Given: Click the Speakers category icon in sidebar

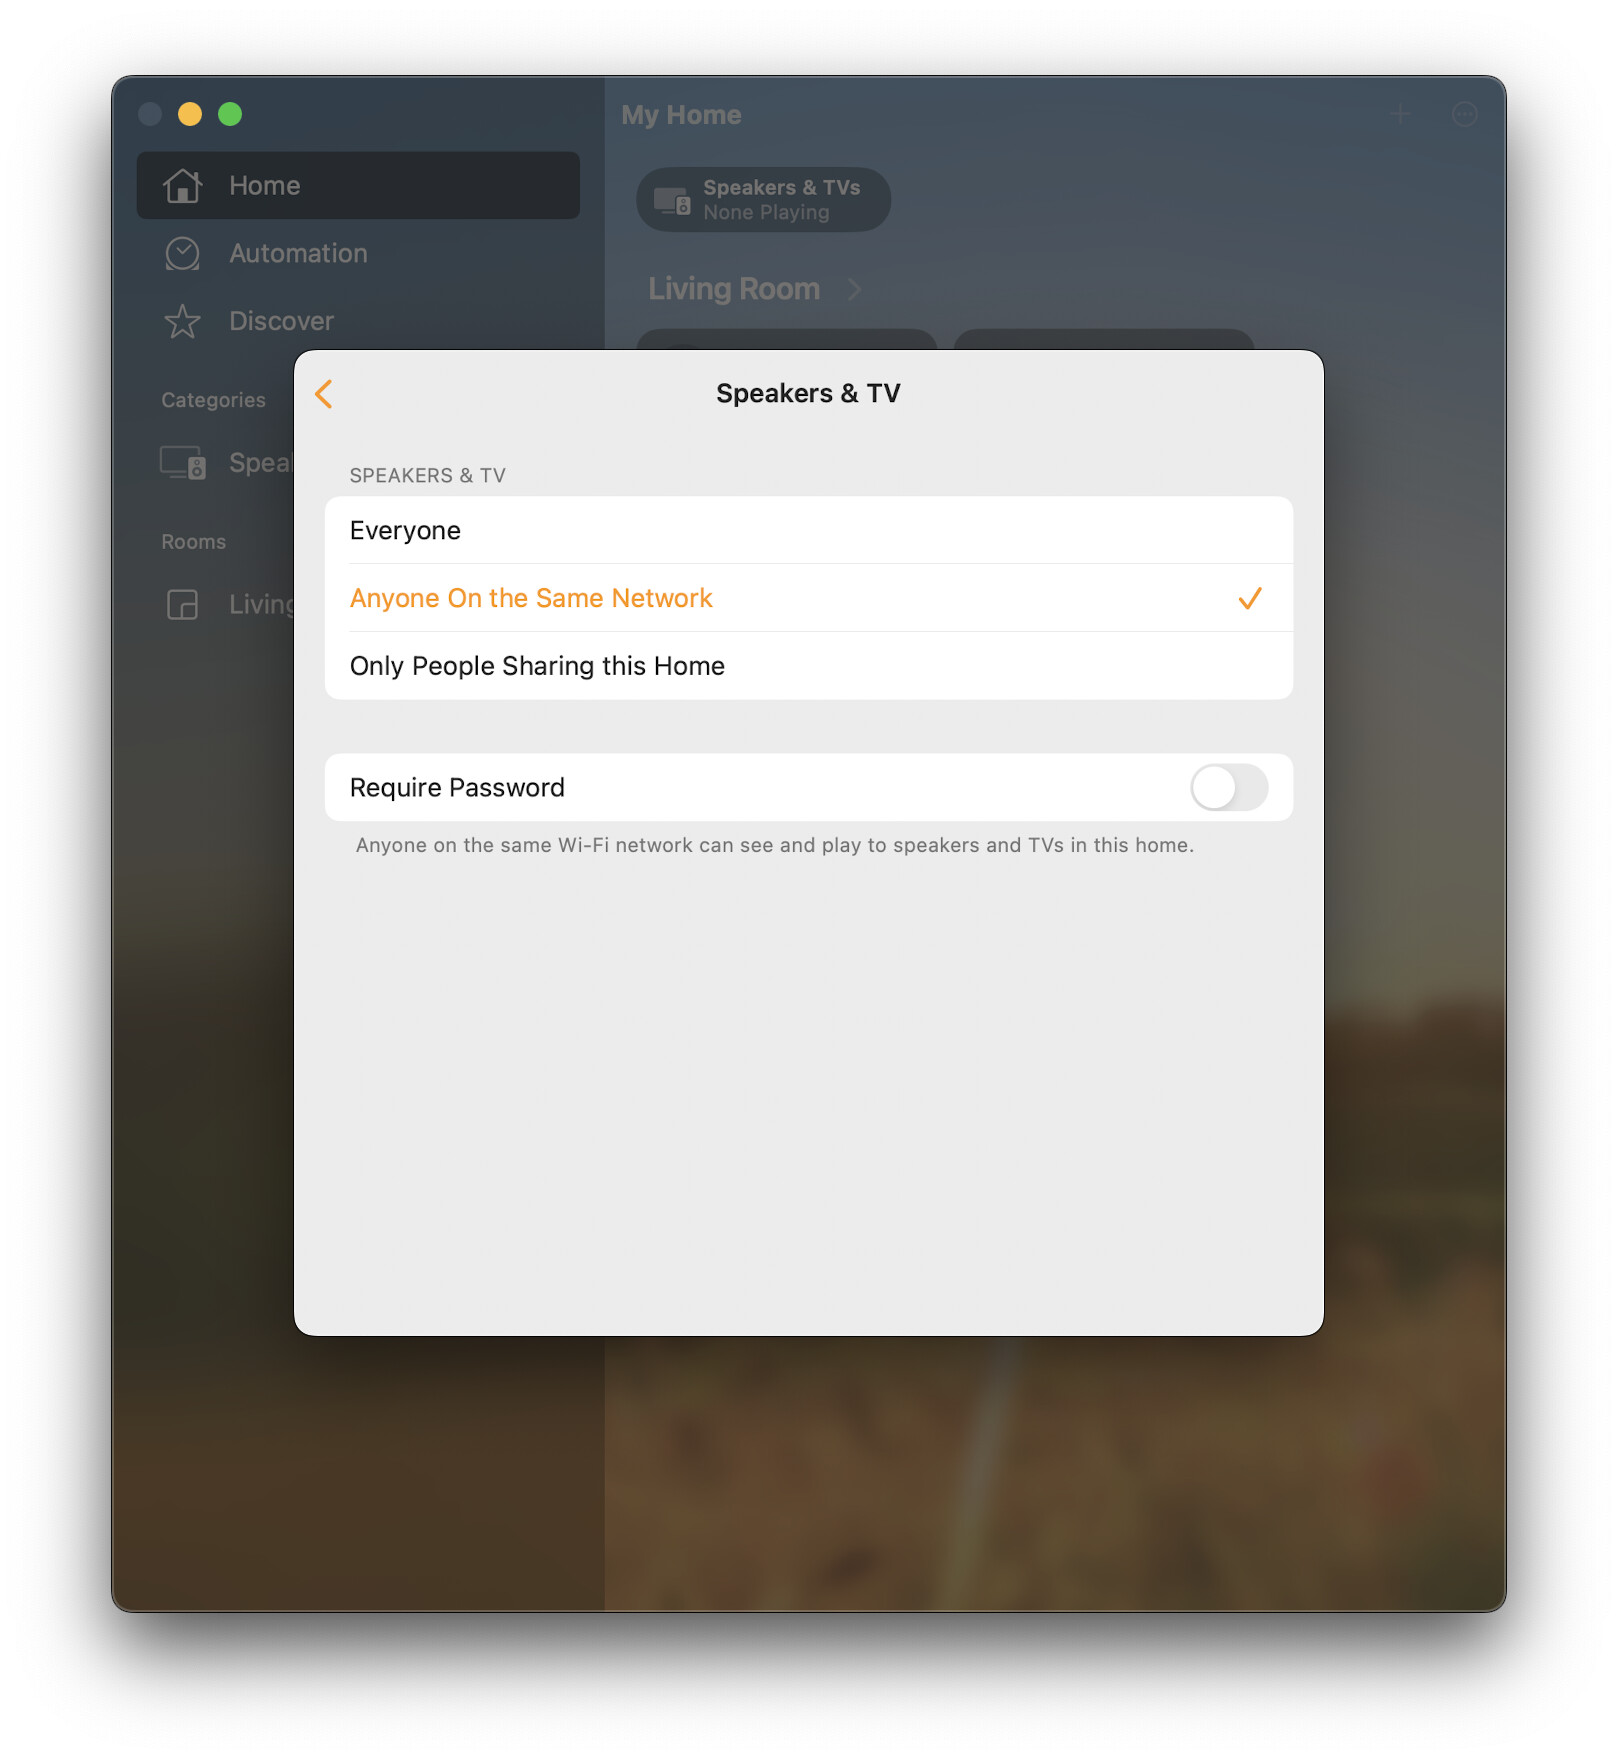Looking at the screenshot, I should [183, 463].
